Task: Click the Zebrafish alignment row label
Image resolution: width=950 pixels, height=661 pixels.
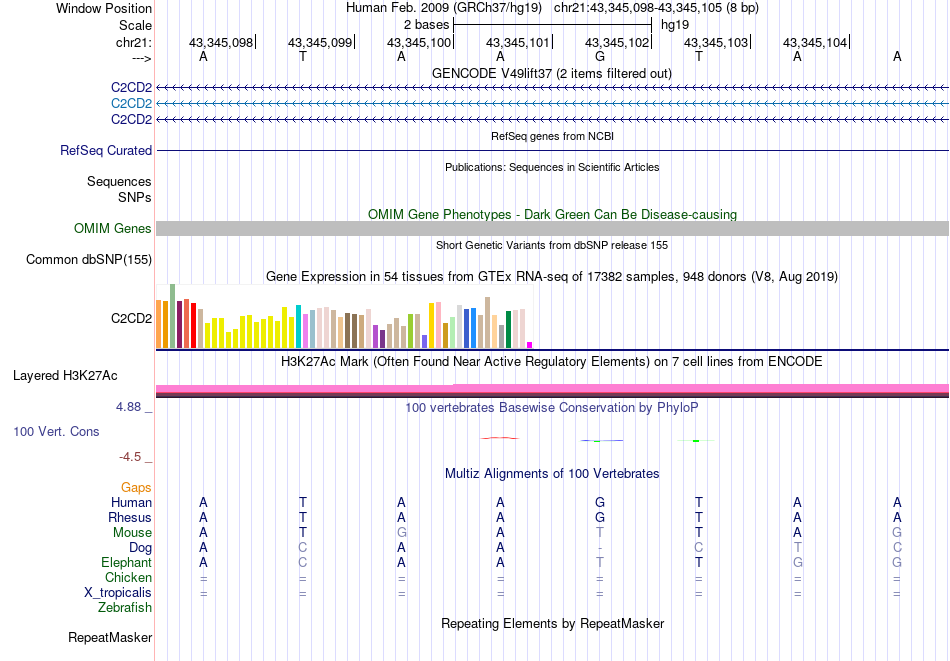Action: (x=125, y=608)
